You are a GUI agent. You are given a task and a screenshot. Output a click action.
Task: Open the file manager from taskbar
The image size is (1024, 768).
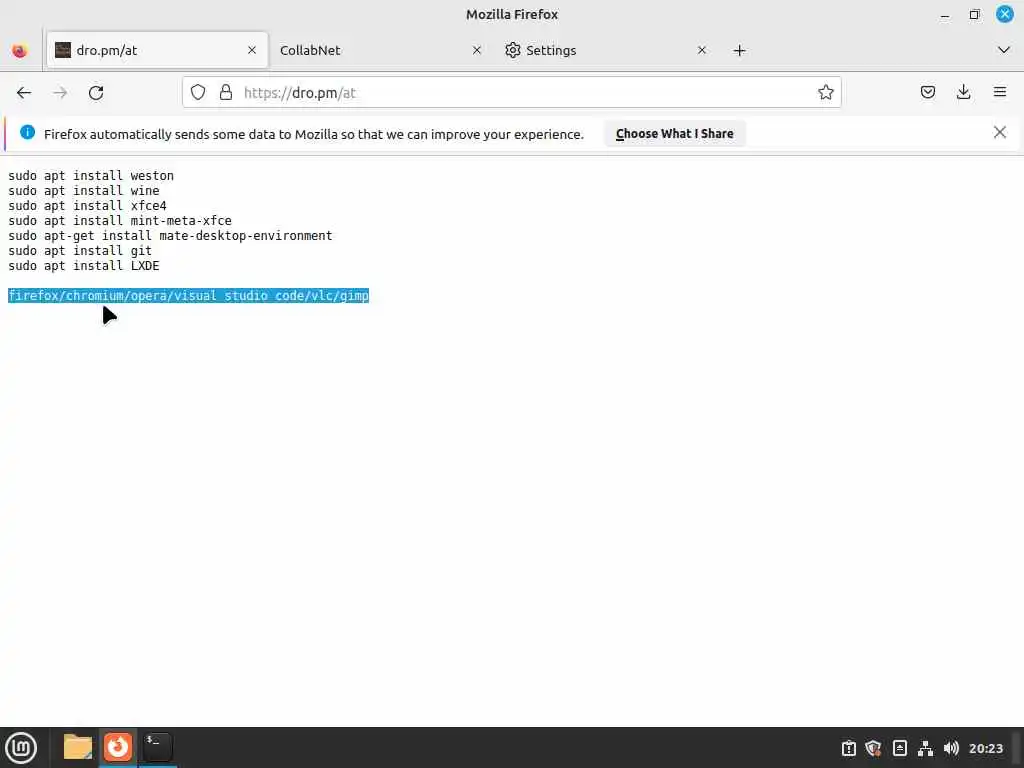tap(78, 747)
